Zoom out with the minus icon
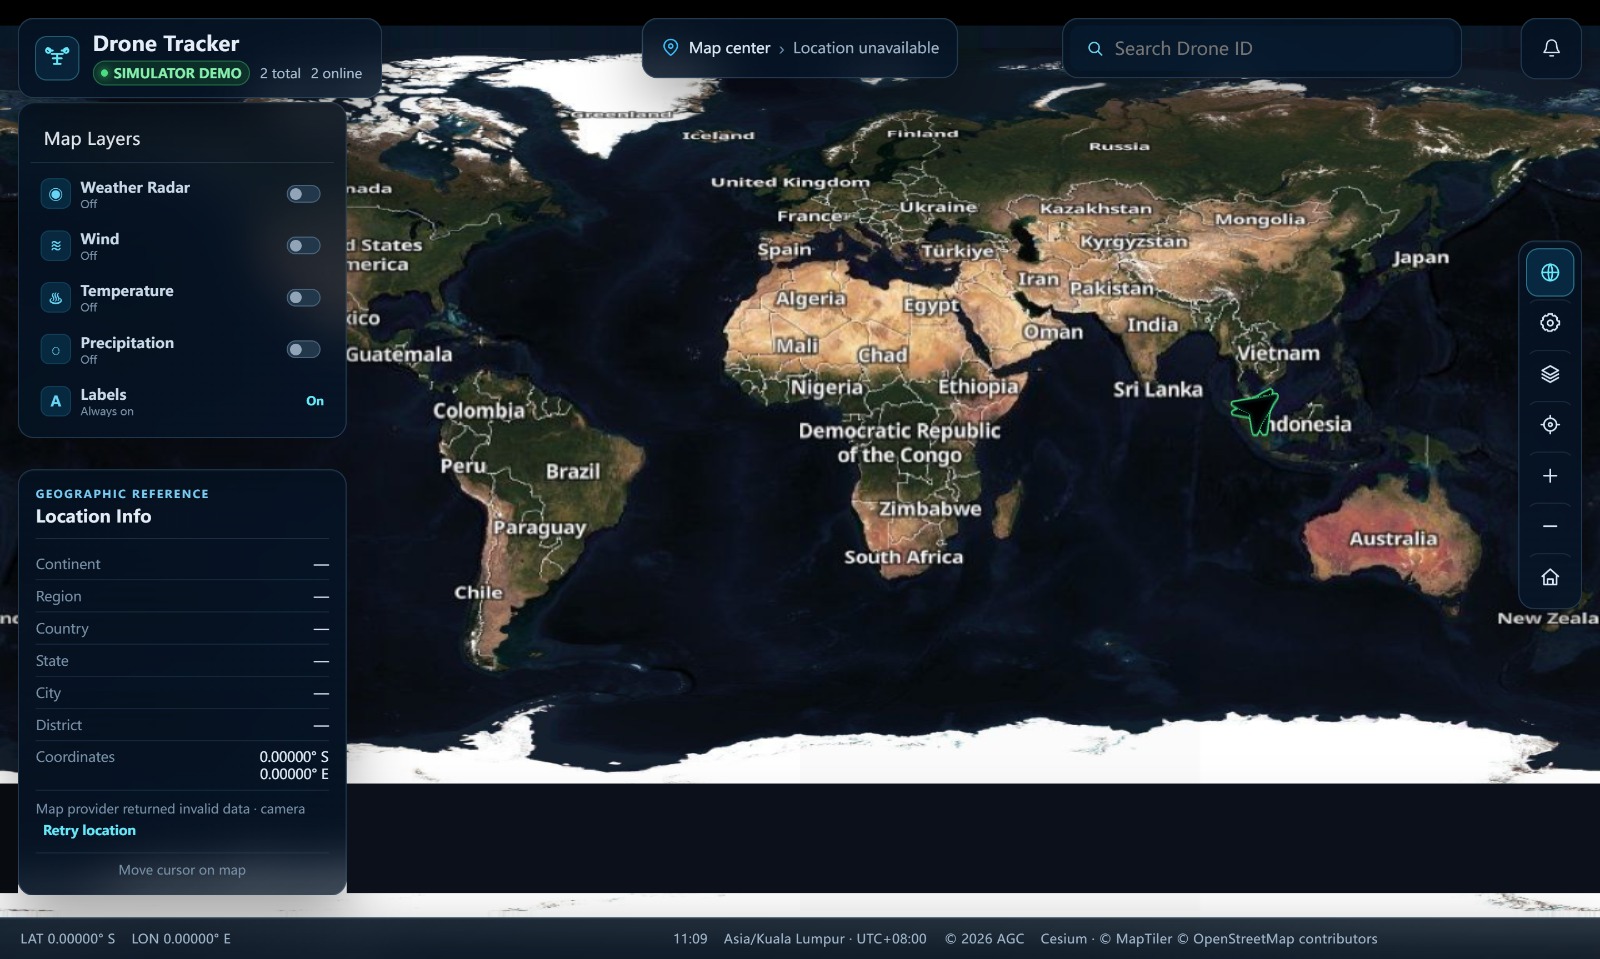Screen dimensions: 1600x959 1550,527
